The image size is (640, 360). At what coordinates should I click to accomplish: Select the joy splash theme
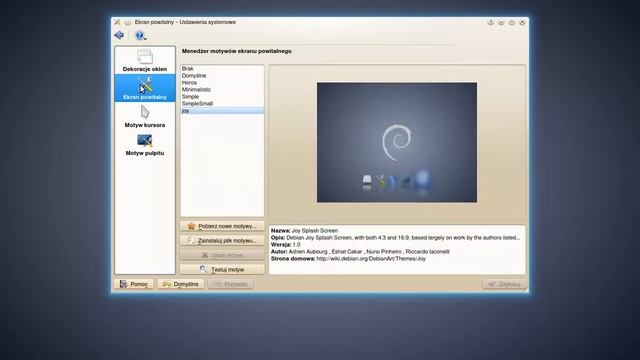click(222, 111)
